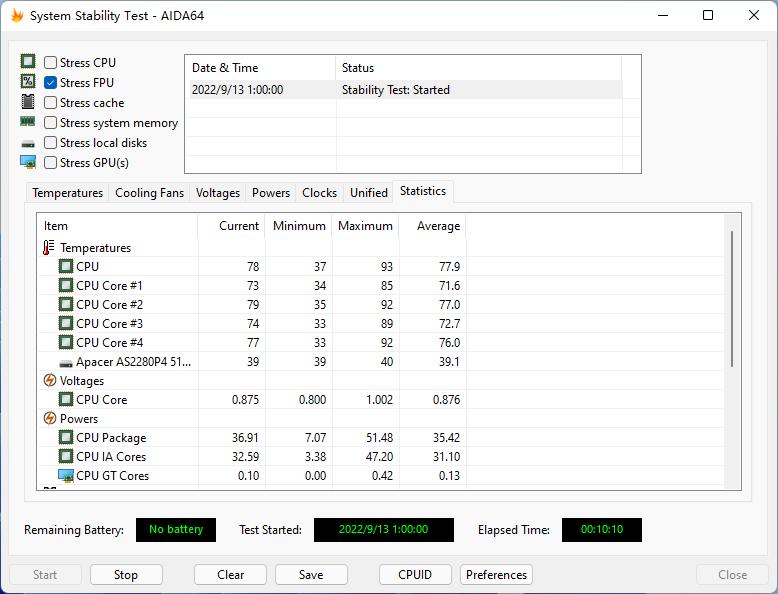Click the Average column header
The height and width of the screenshot is (594, 778).
432,226
